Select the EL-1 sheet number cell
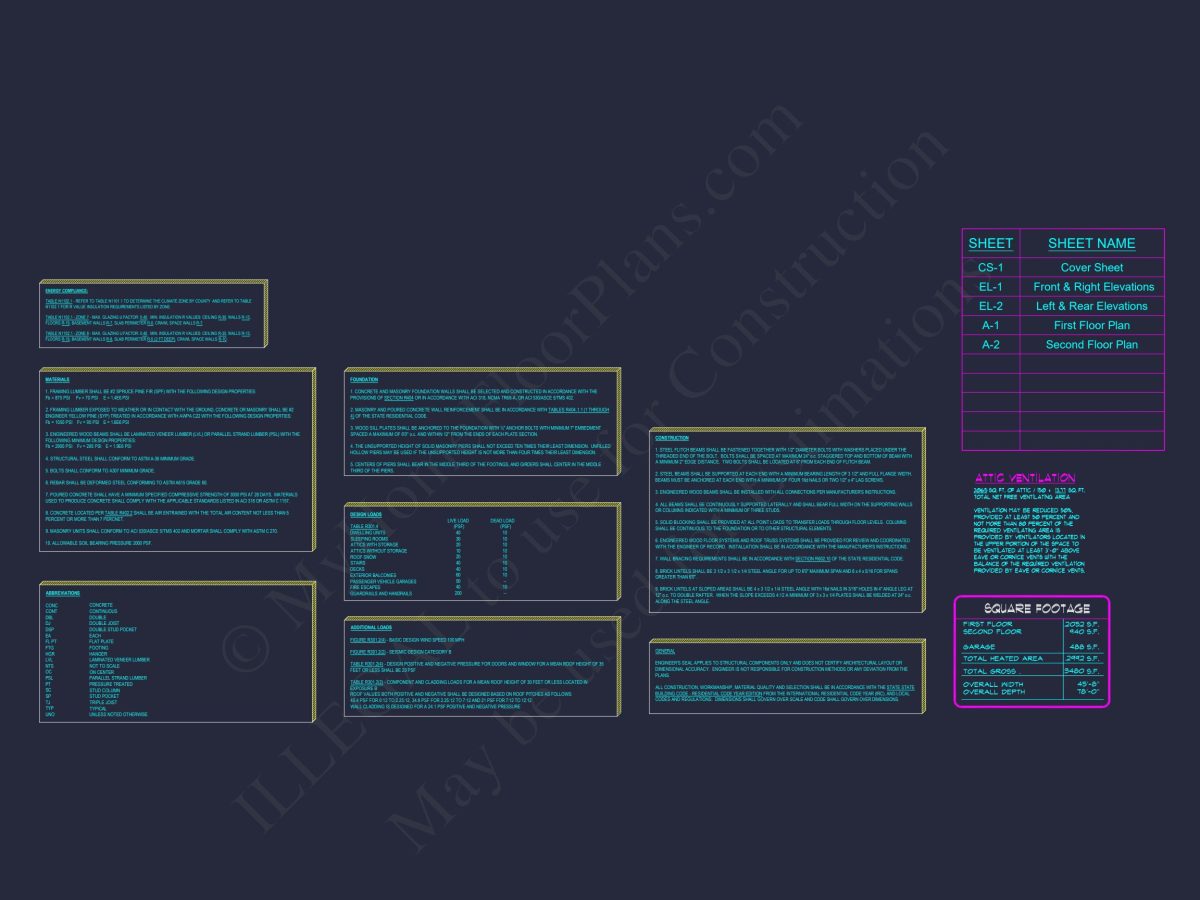 click(x=991, y=287)
